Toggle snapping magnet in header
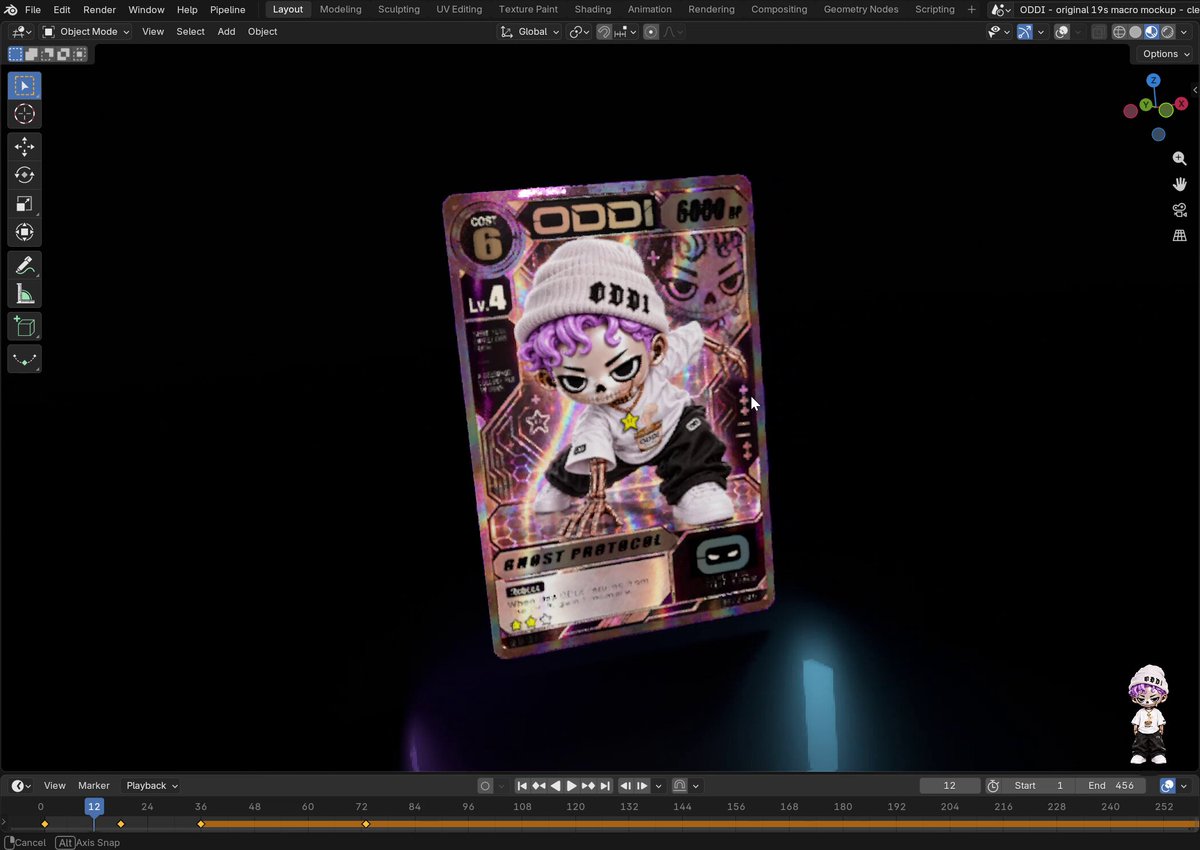Viewport: 1200px width, 850px height. pyautogui.click(x=604, y=32)
